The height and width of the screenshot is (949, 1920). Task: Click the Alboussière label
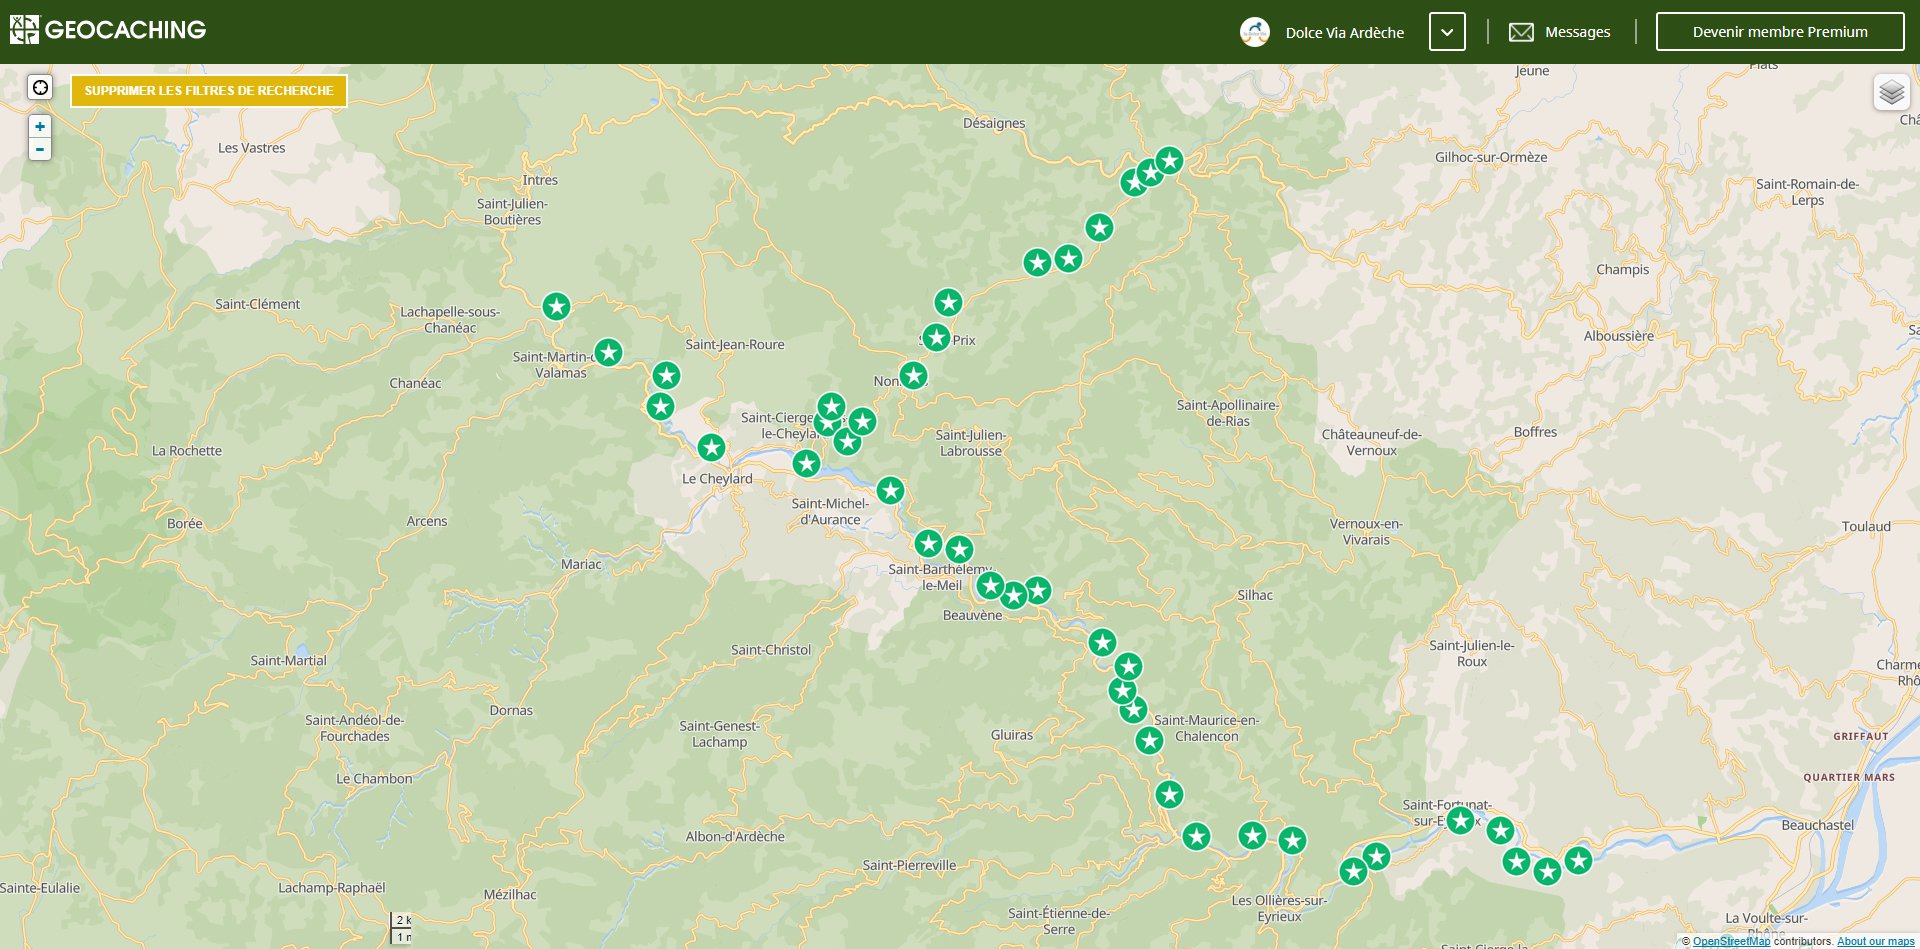click(1619, 337)
